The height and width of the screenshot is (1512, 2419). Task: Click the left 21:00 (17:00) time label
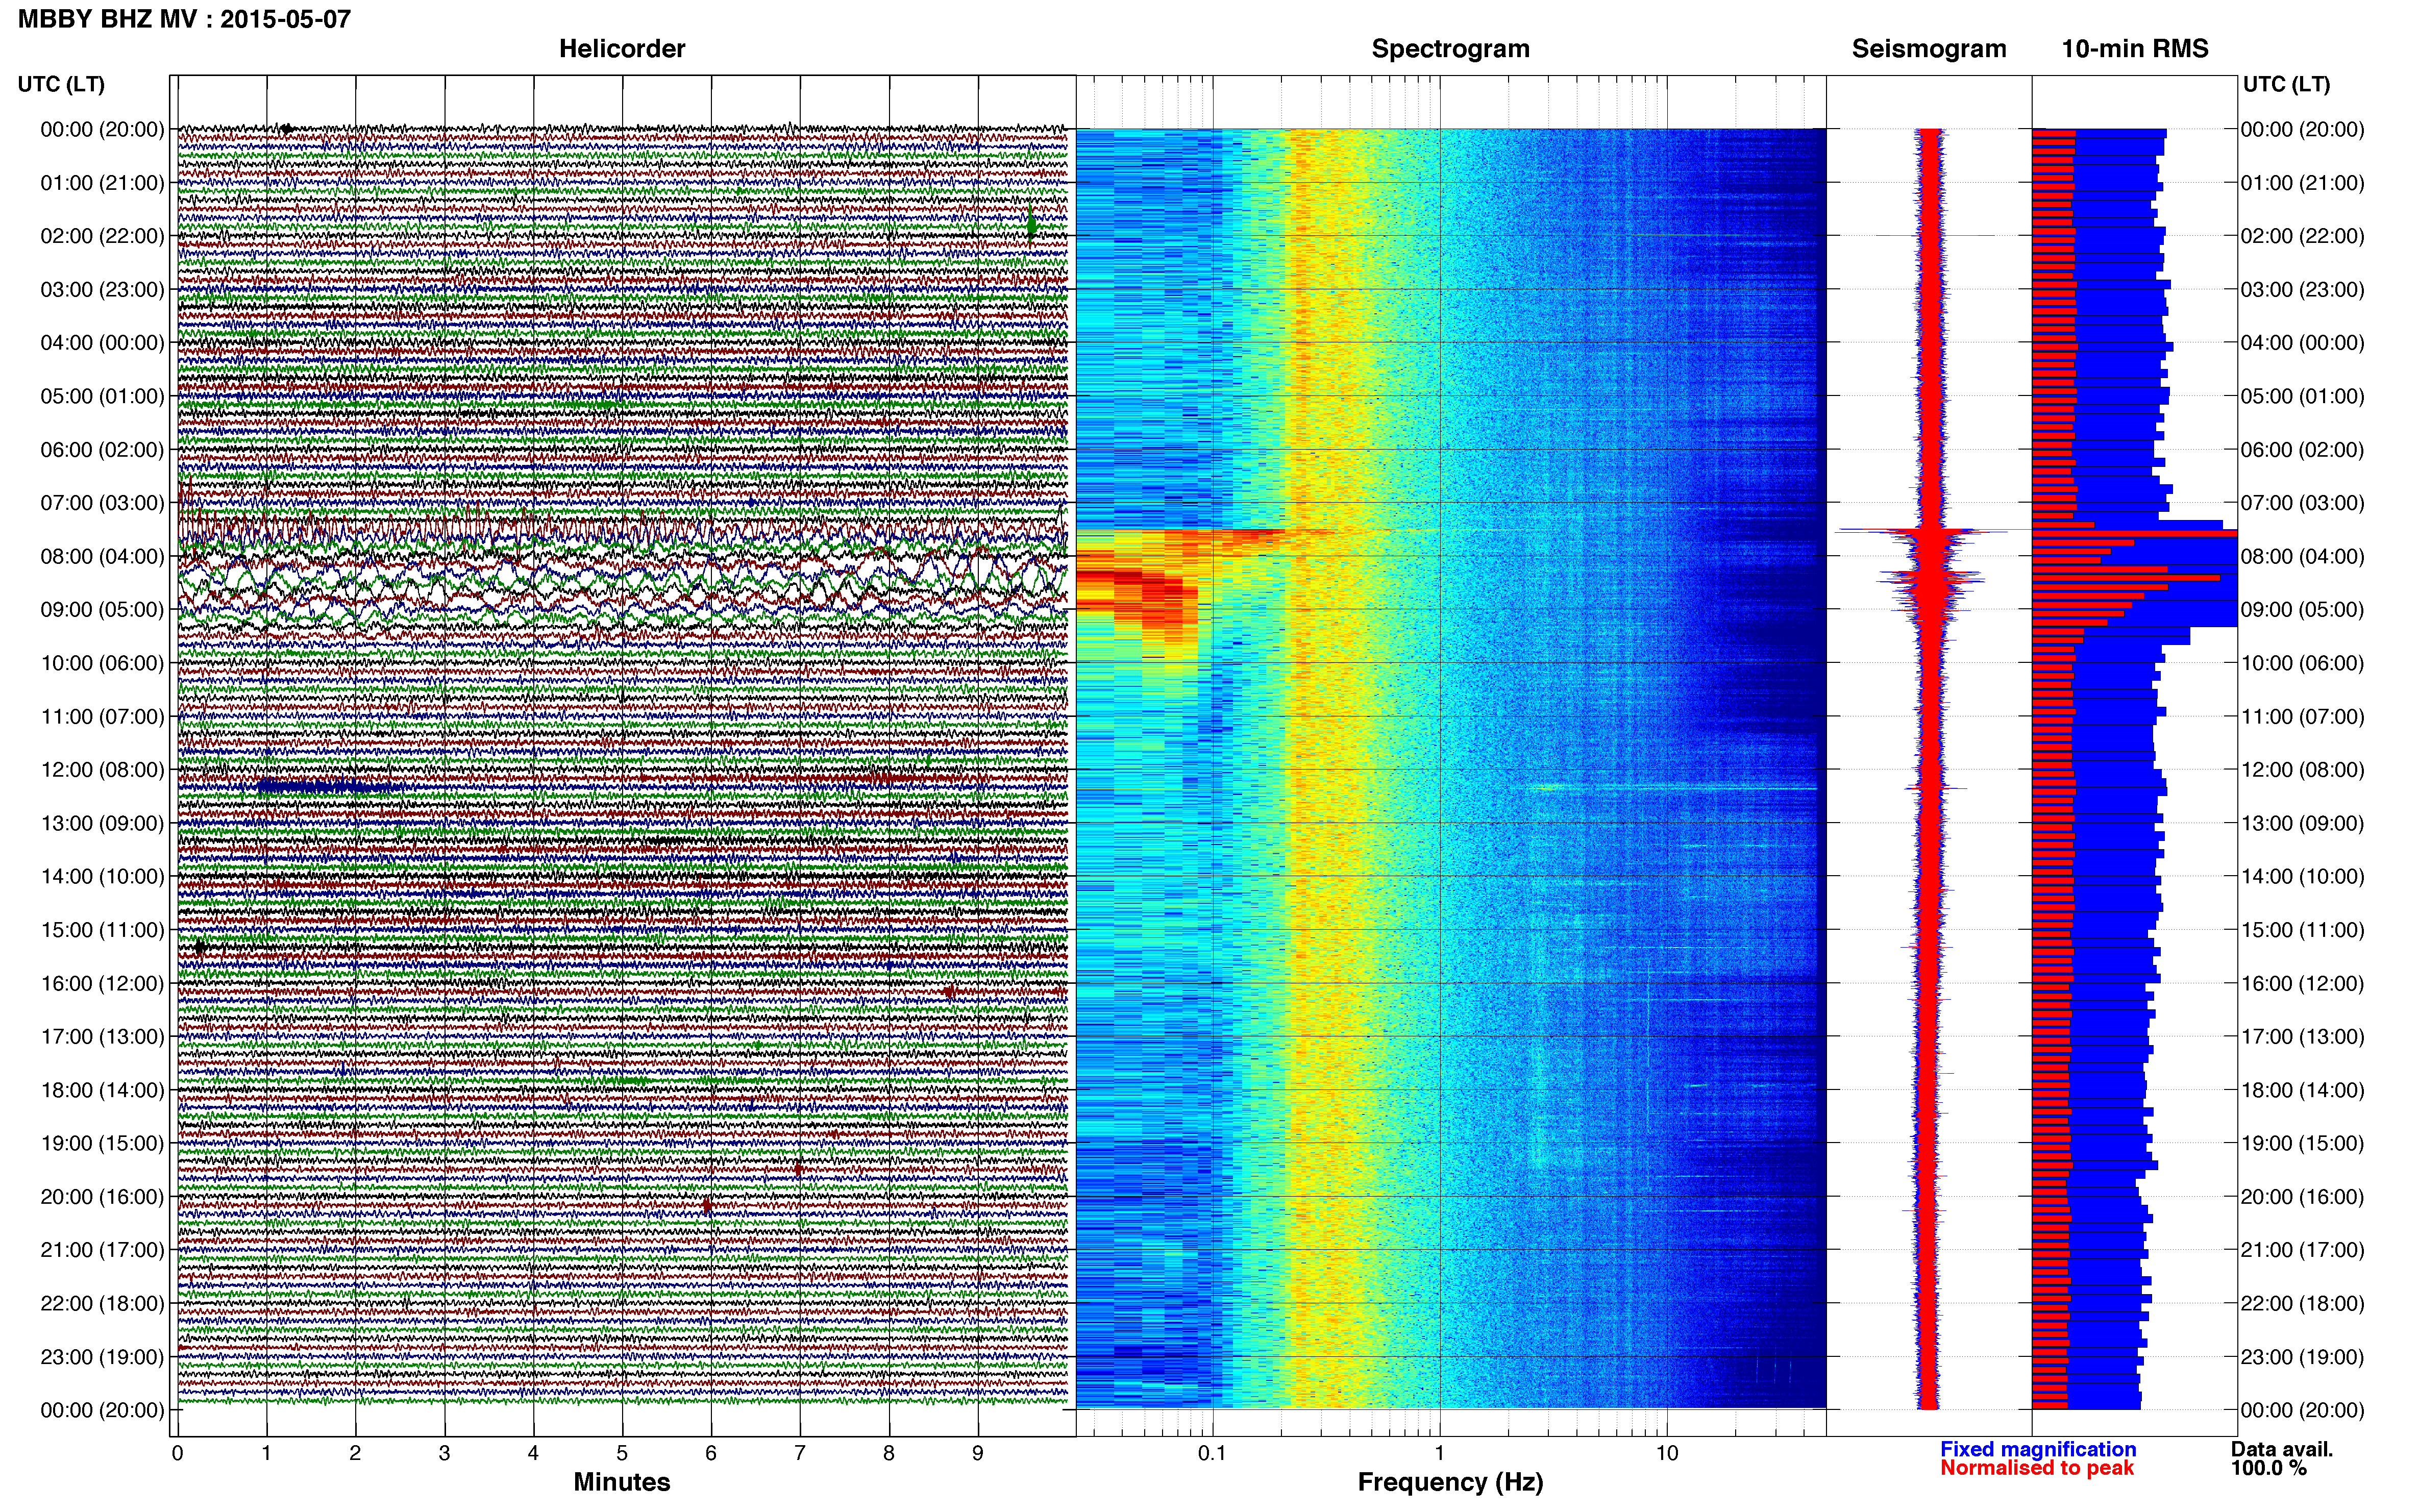[x=102, y=1250]
